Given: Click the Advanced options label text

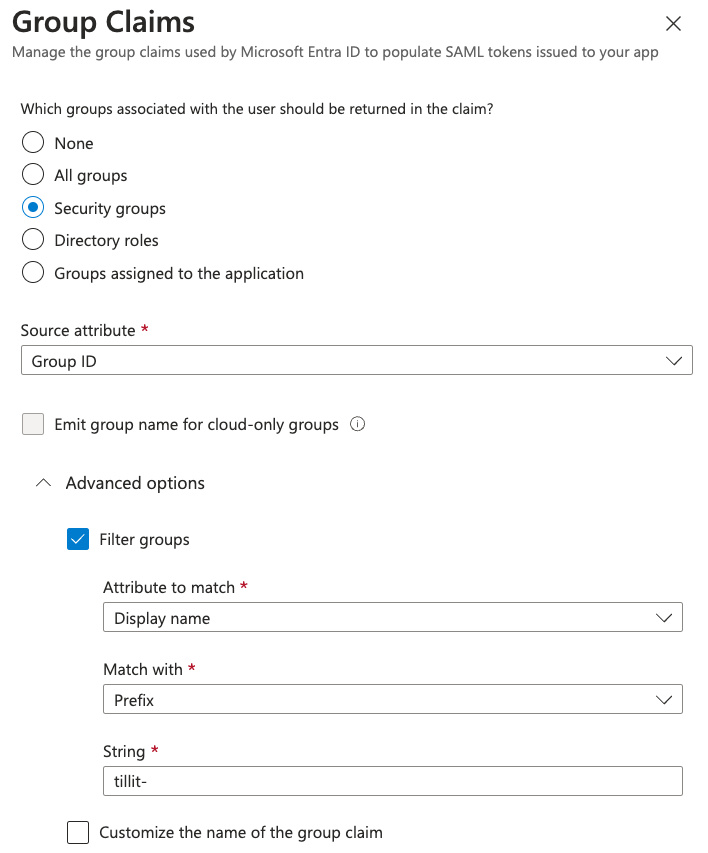Looking at the screenshot, I should (x=135, y=483).
